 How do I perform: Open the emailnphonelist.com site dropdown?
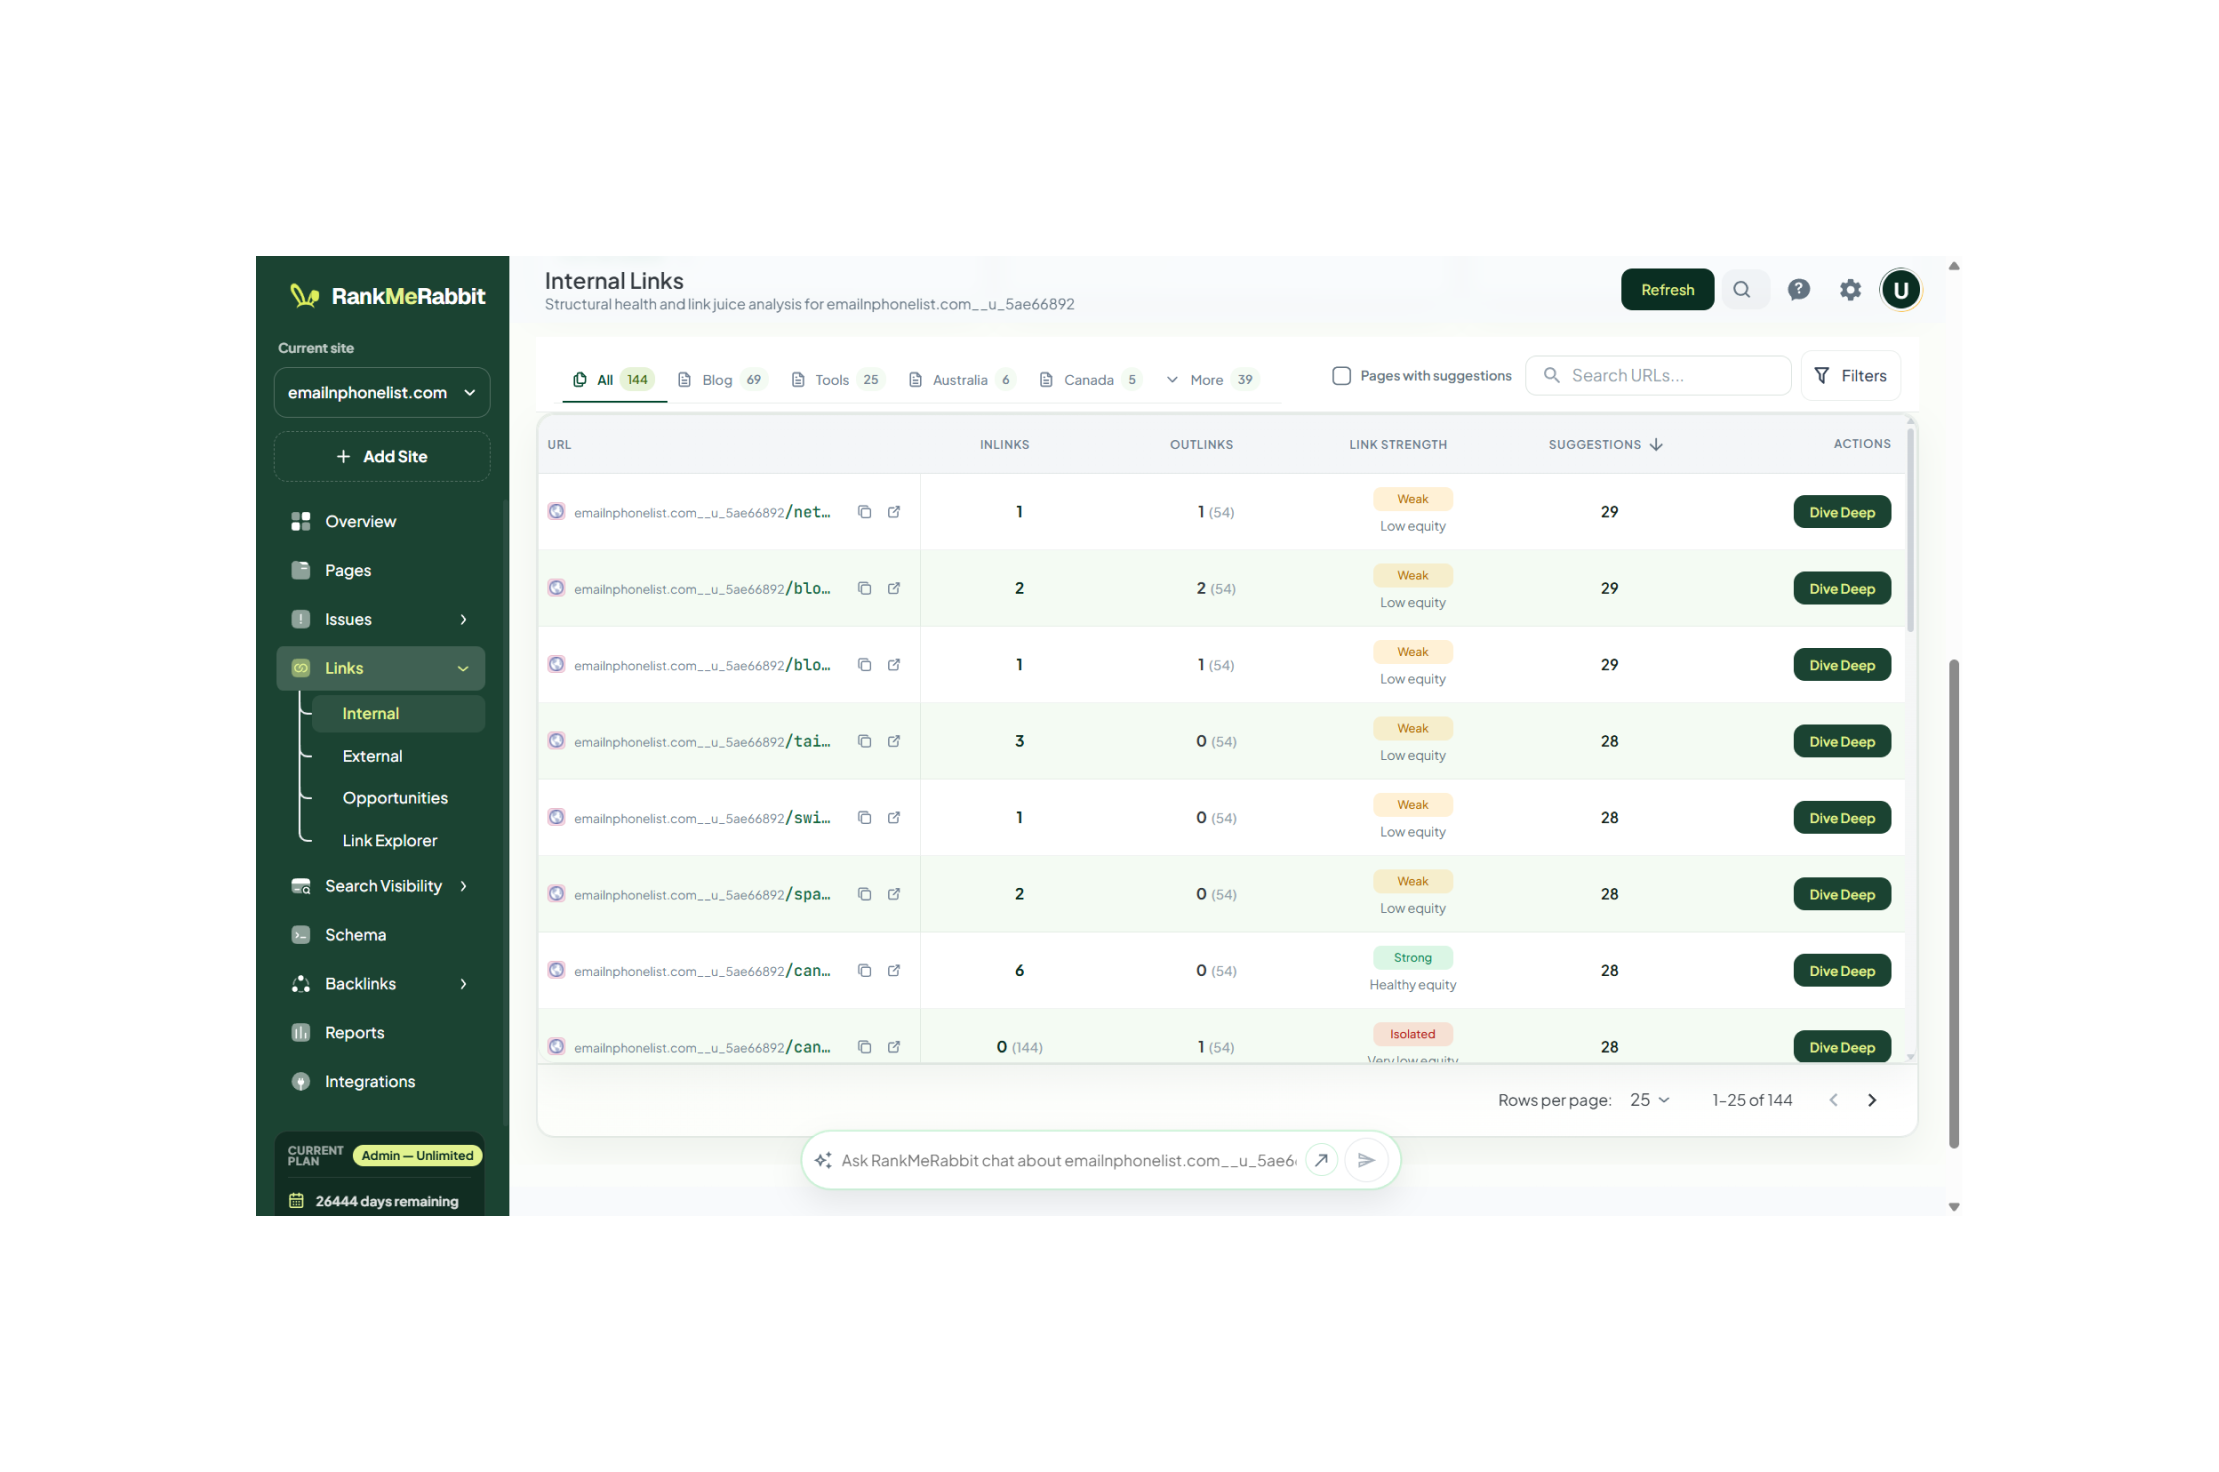coord(382,393)
